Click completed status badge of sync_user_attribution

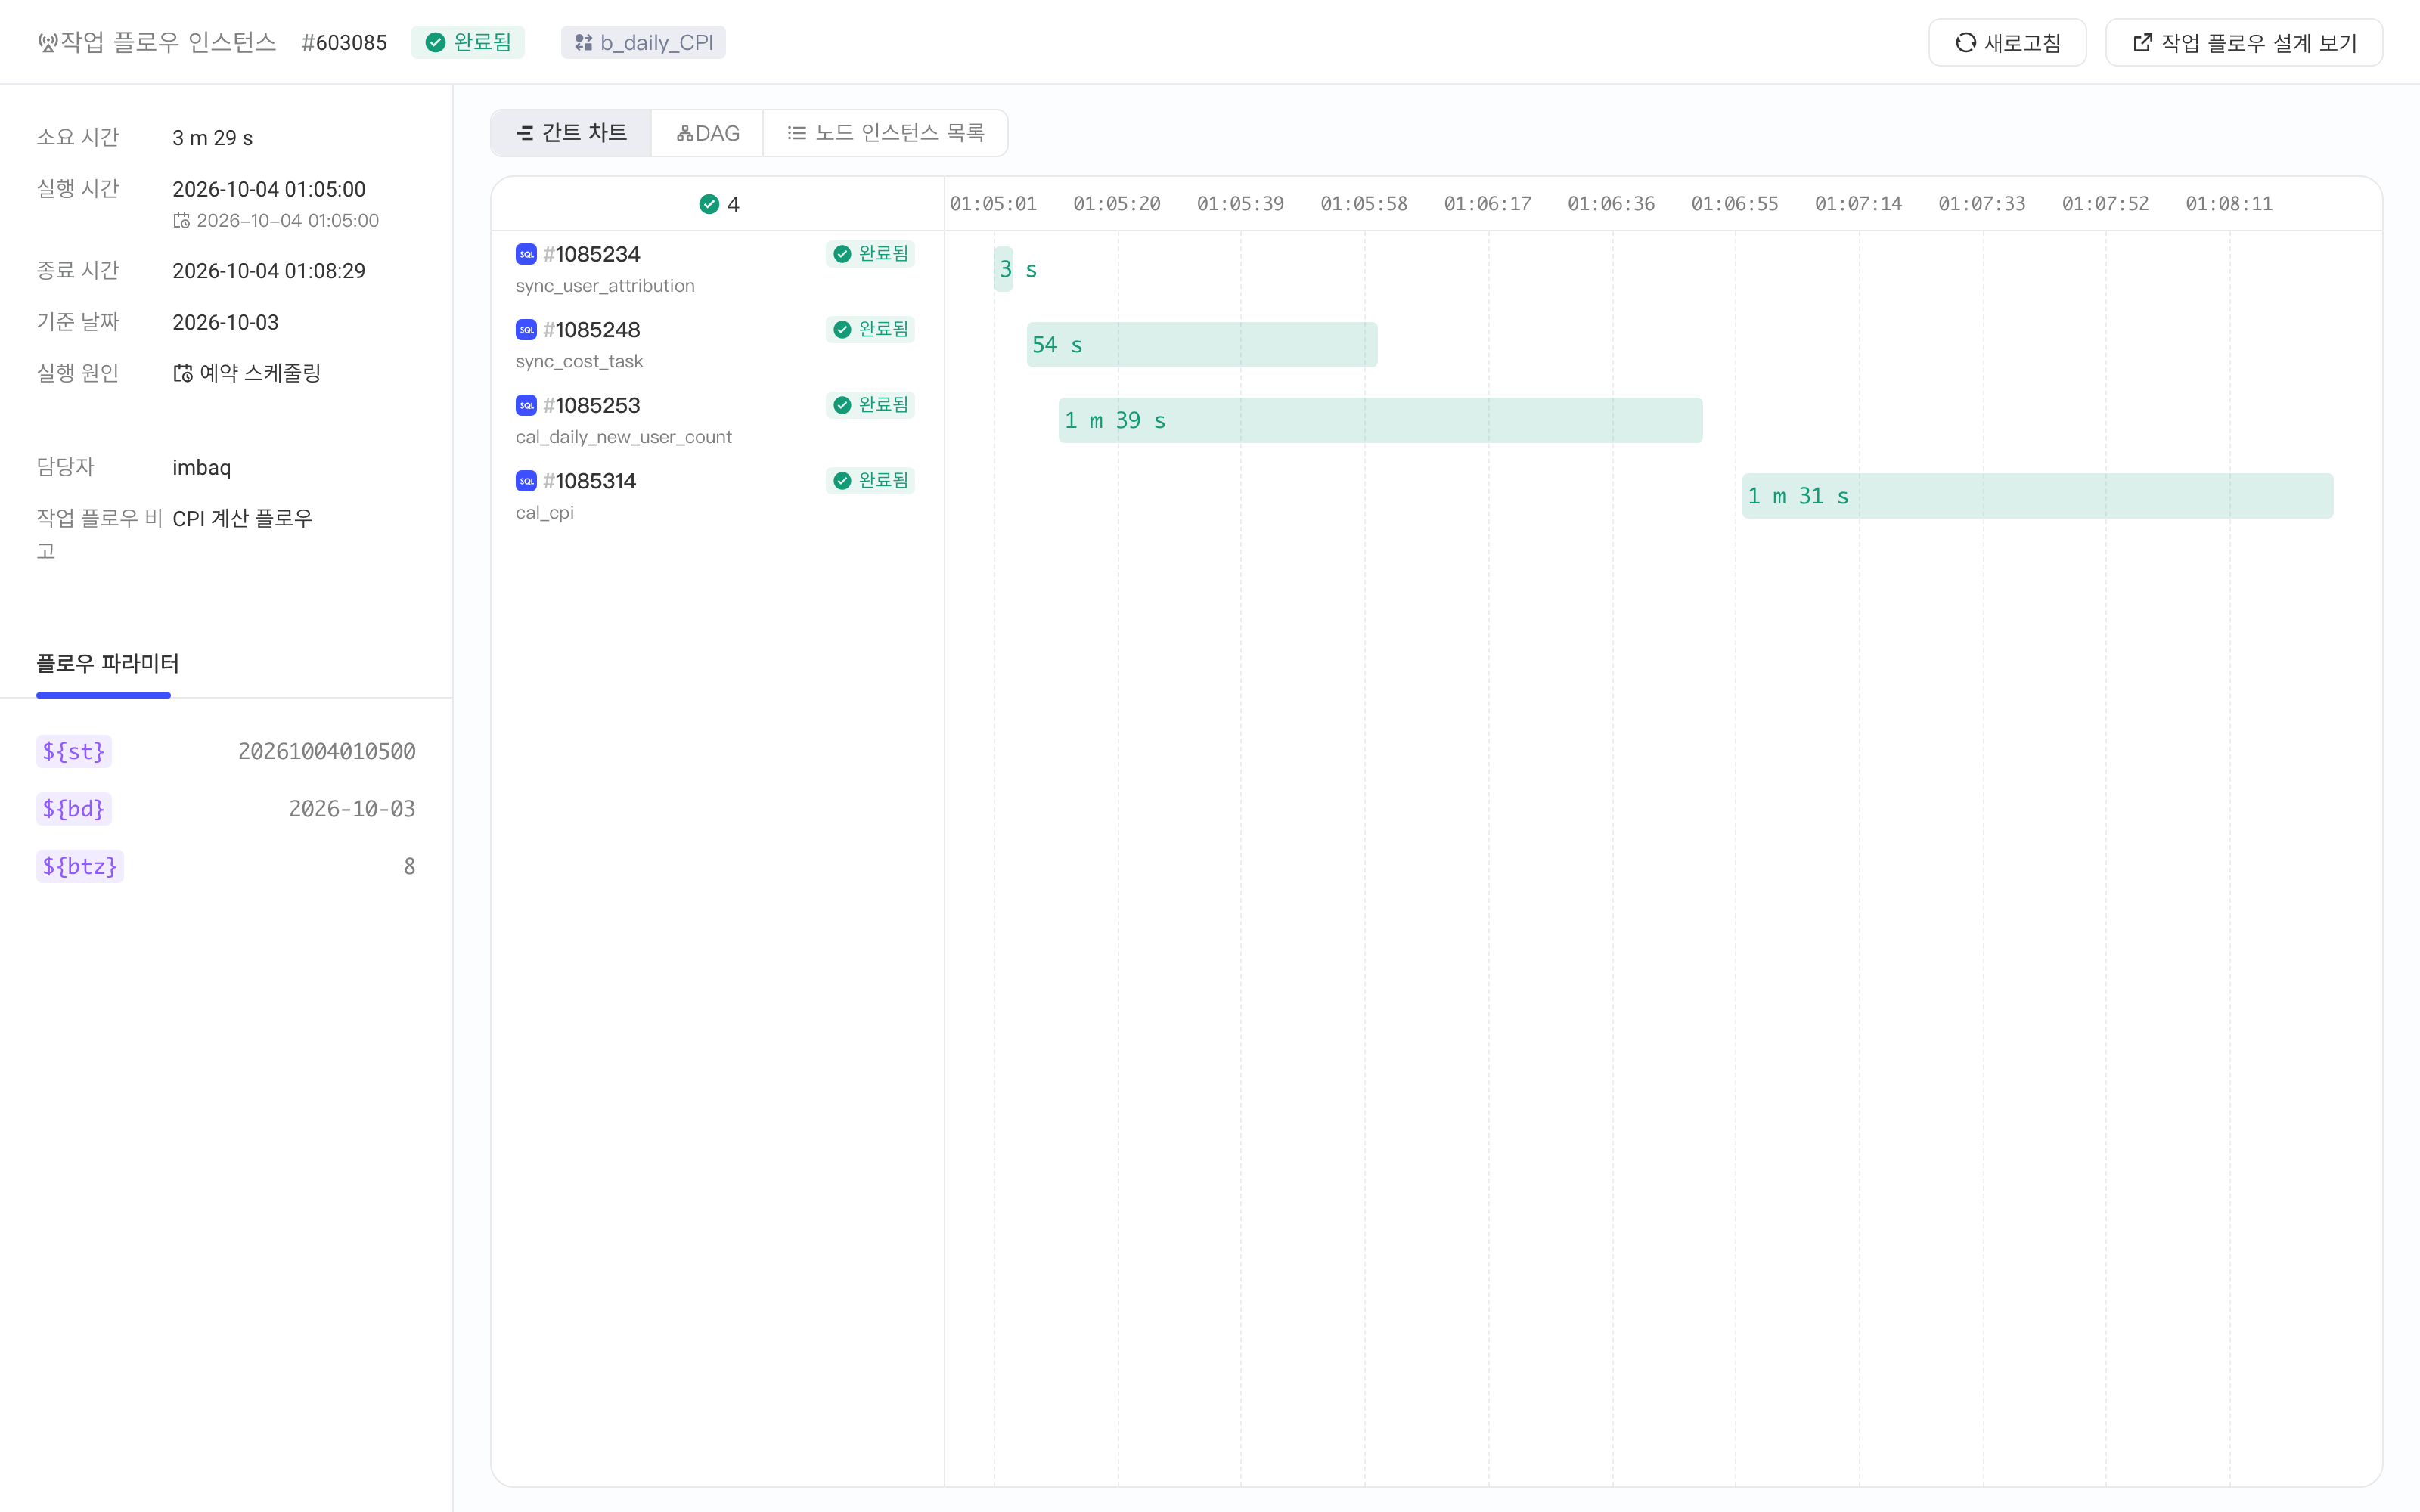pos(870,254)
